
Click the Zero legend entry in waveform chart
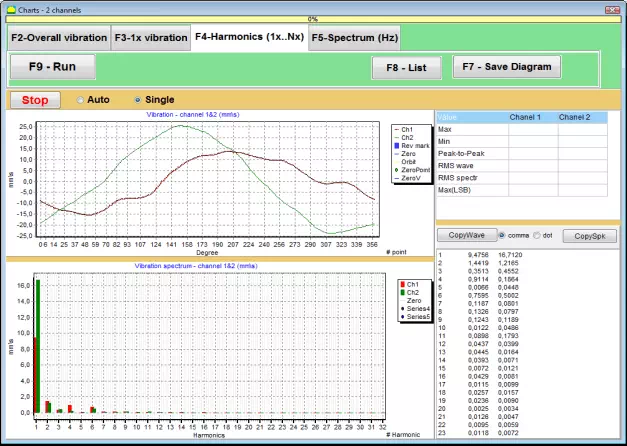pos(405,154)
